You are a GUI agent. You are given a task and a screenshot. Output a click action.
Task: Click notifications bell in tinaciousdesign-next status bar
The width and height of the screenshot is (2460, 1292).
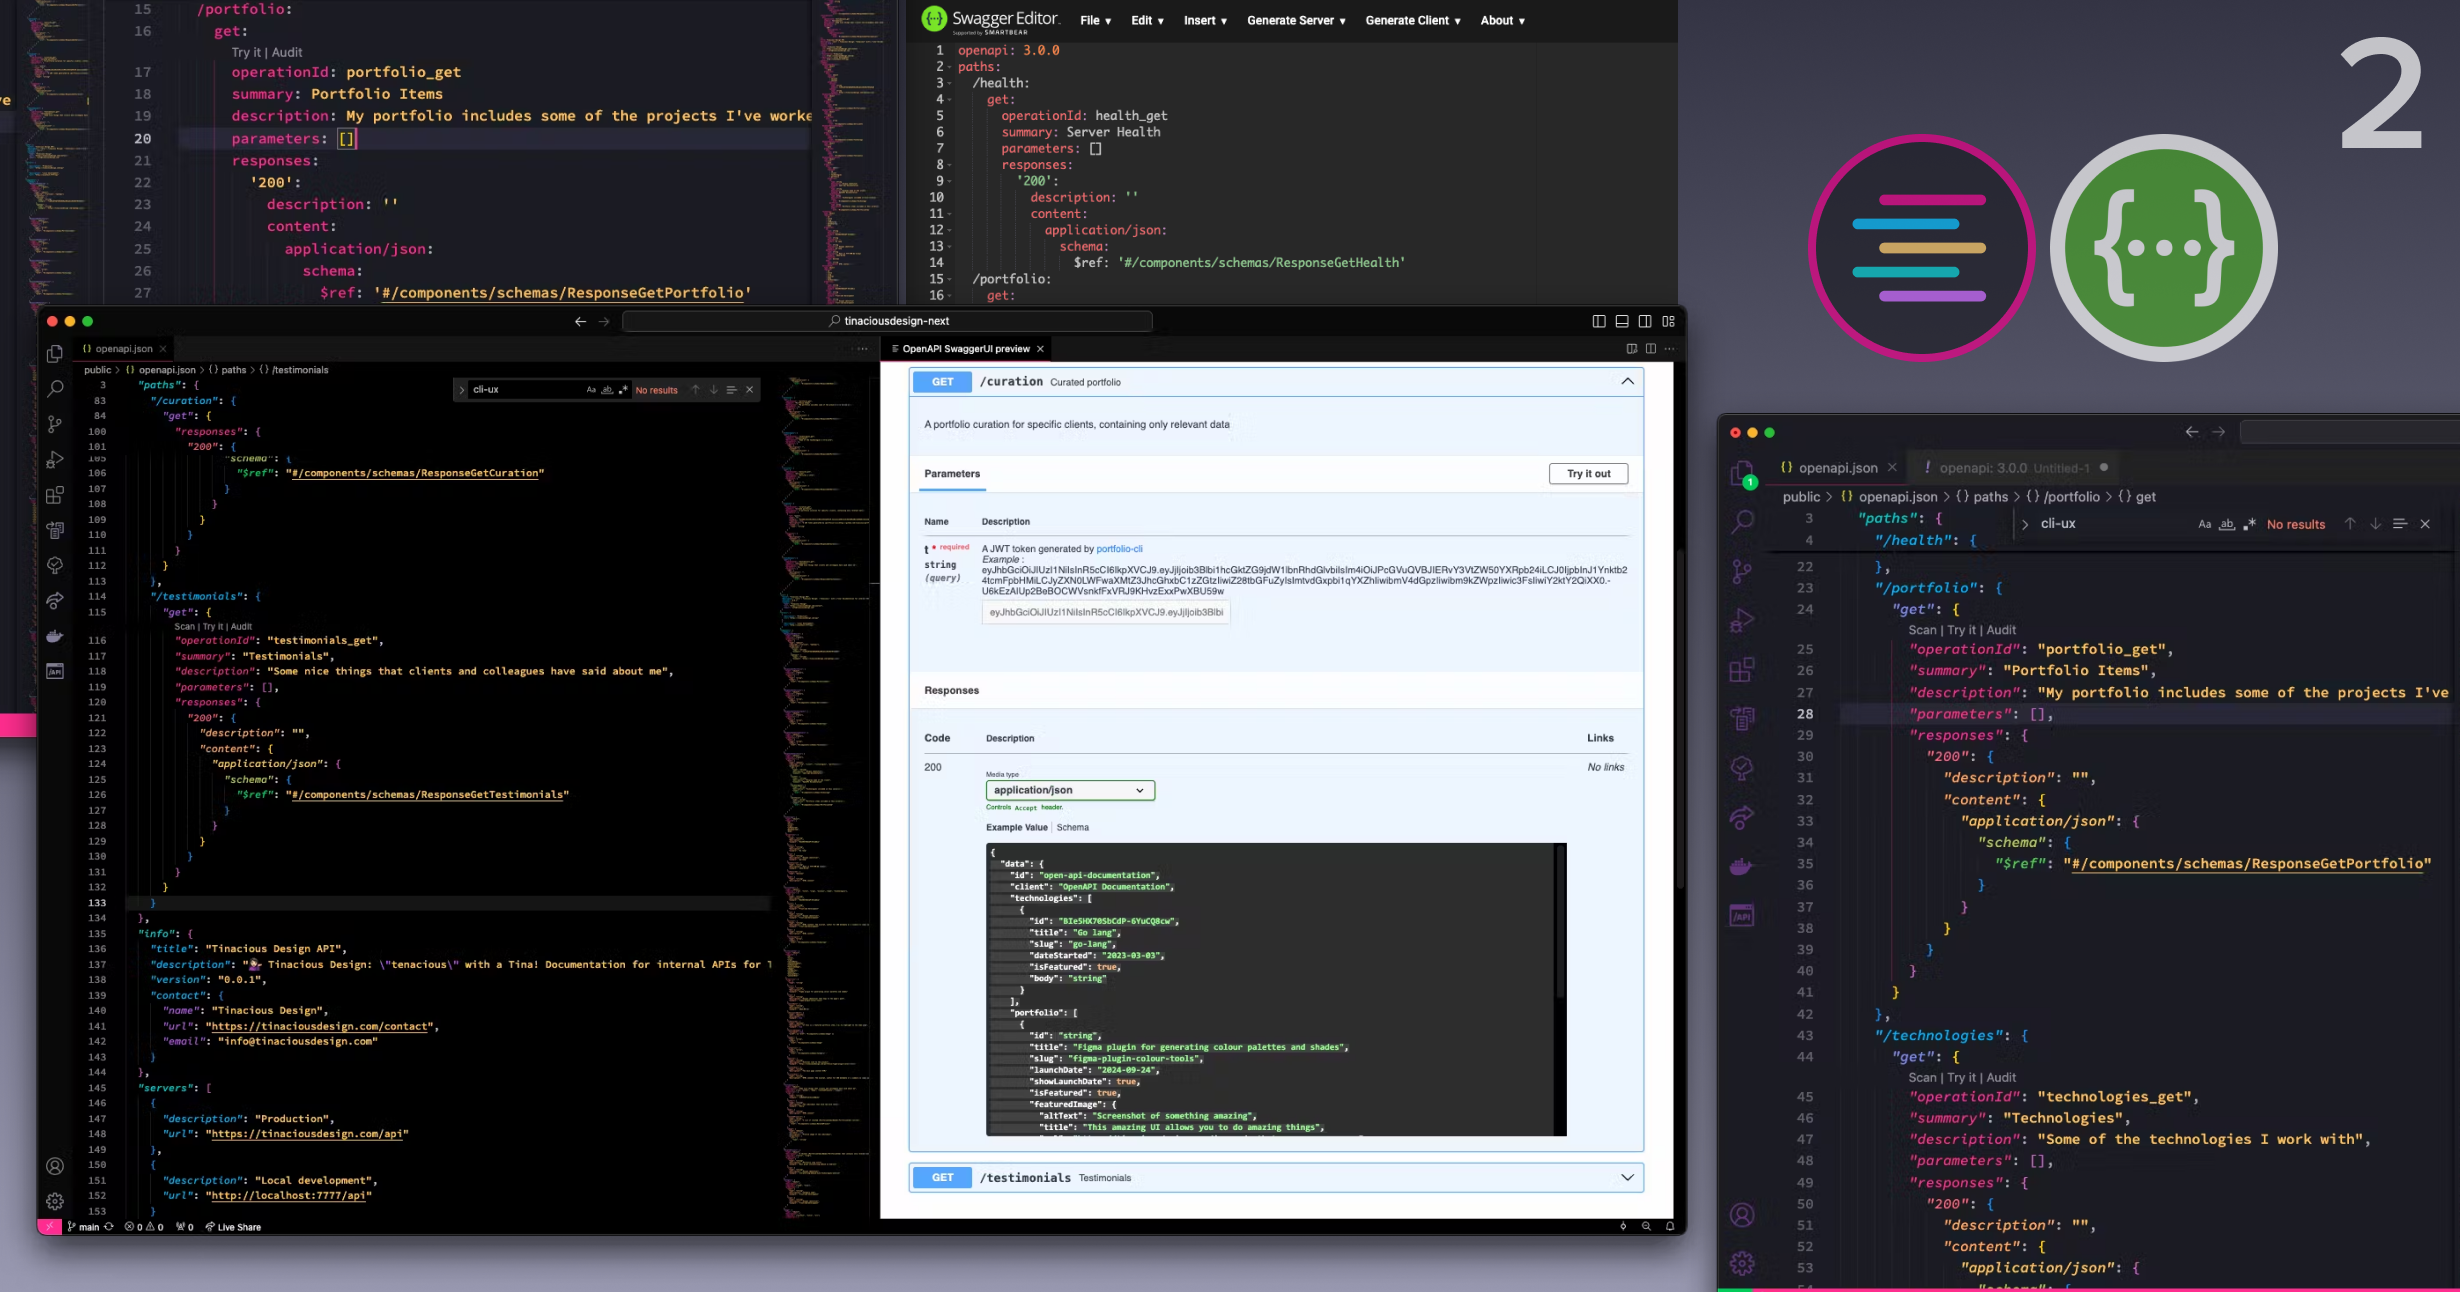click(1669, 1226)
